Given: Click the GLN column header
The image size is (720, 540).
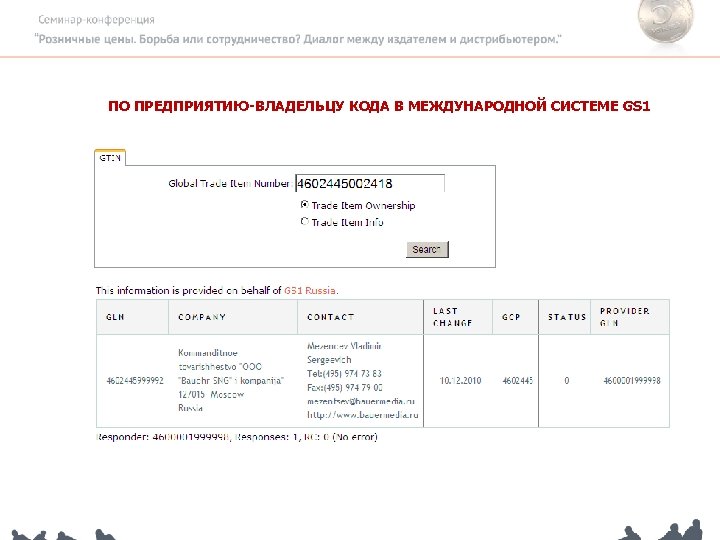Looking at the screenshot, I should (x=133, y=317).
